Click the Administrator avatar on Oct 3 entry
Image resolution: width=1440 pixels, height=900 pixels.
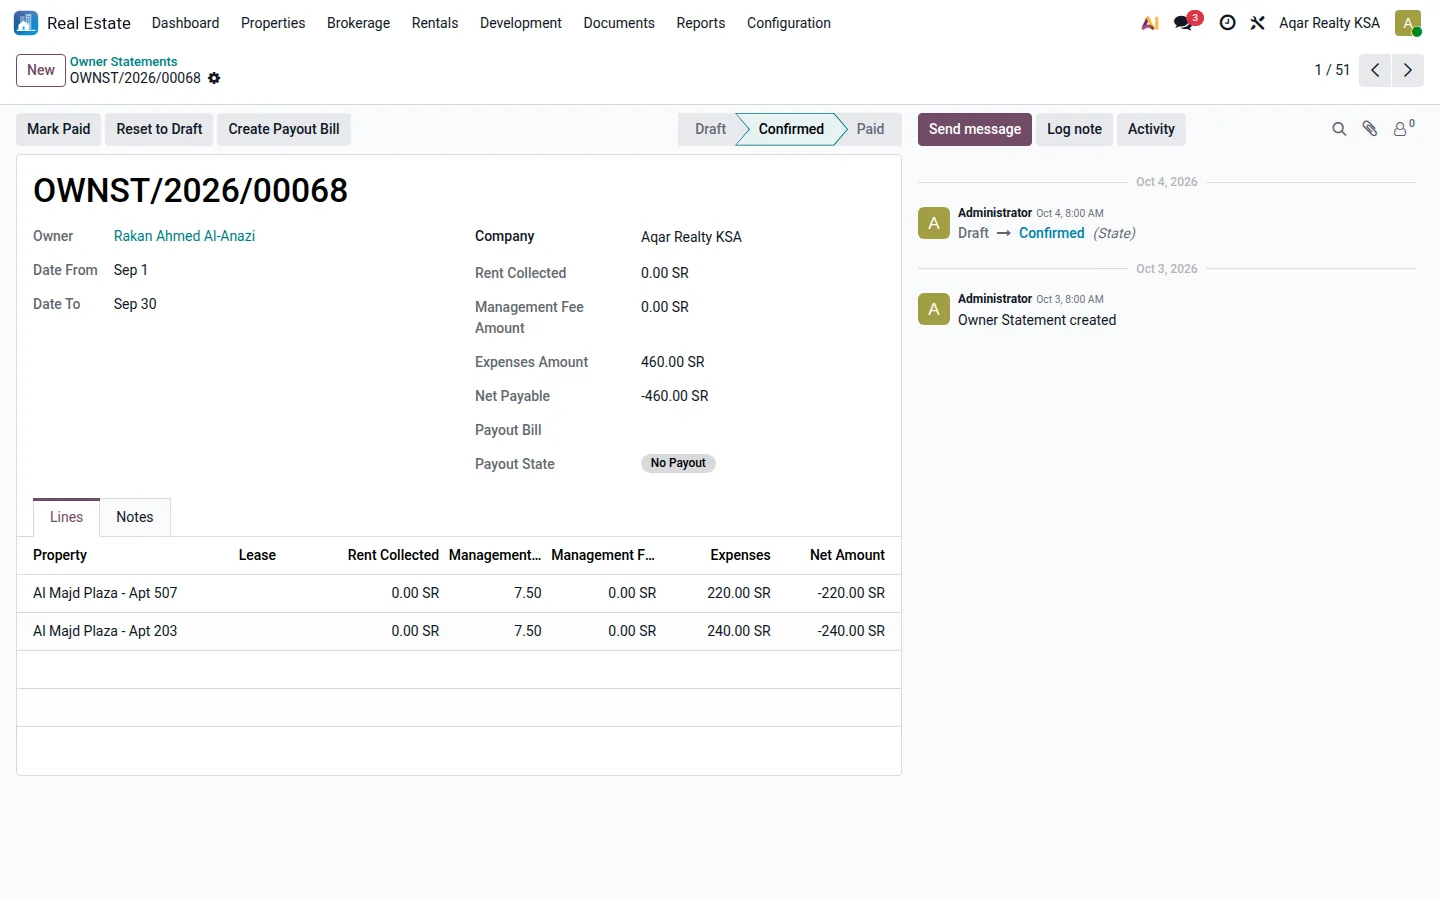(x=934, y=309)
